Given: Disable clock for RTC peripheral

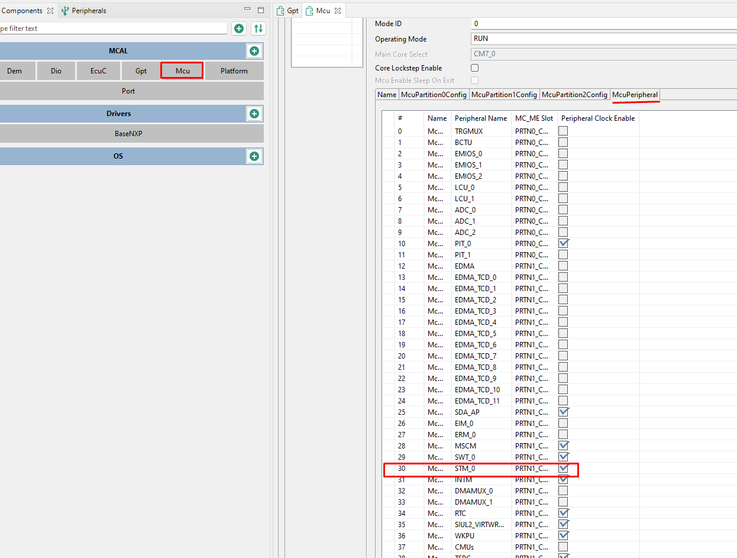Looking at the screenshot, I should [x=563, y=513].
